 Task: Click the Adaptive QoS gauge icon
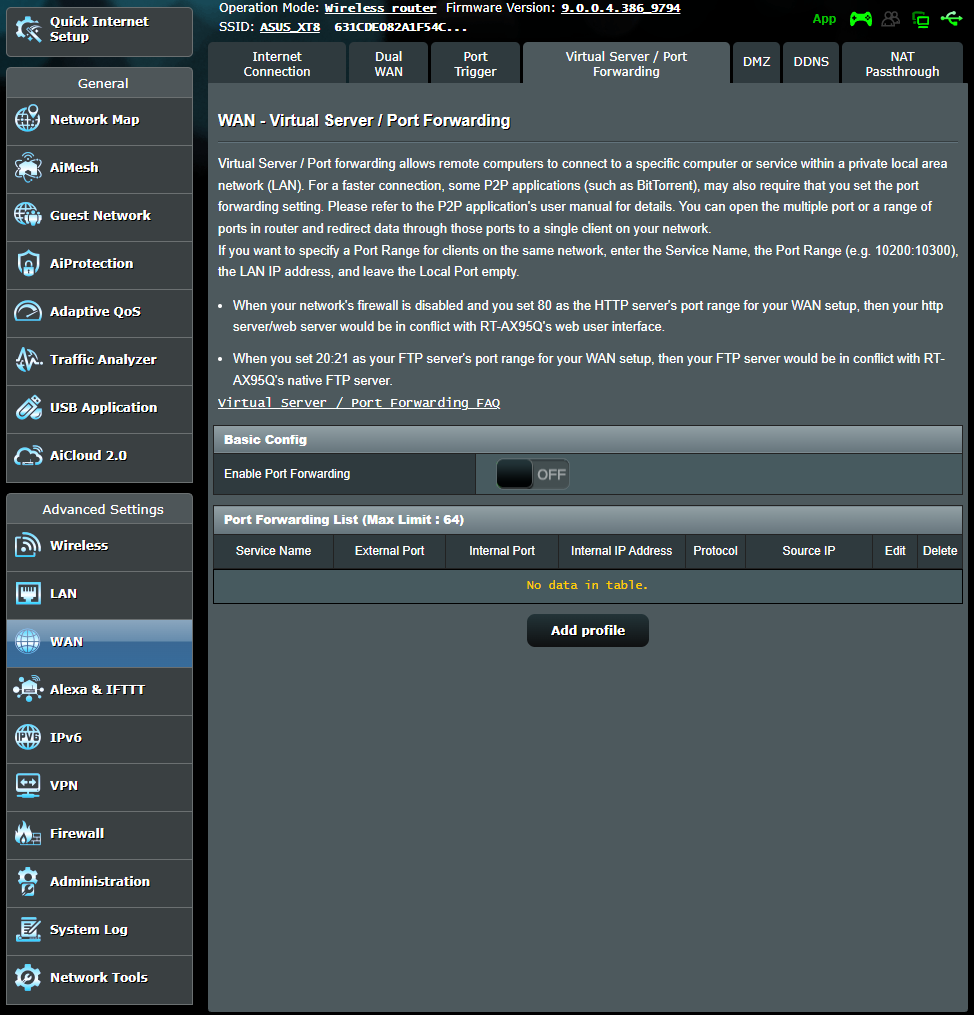point(28,311)
